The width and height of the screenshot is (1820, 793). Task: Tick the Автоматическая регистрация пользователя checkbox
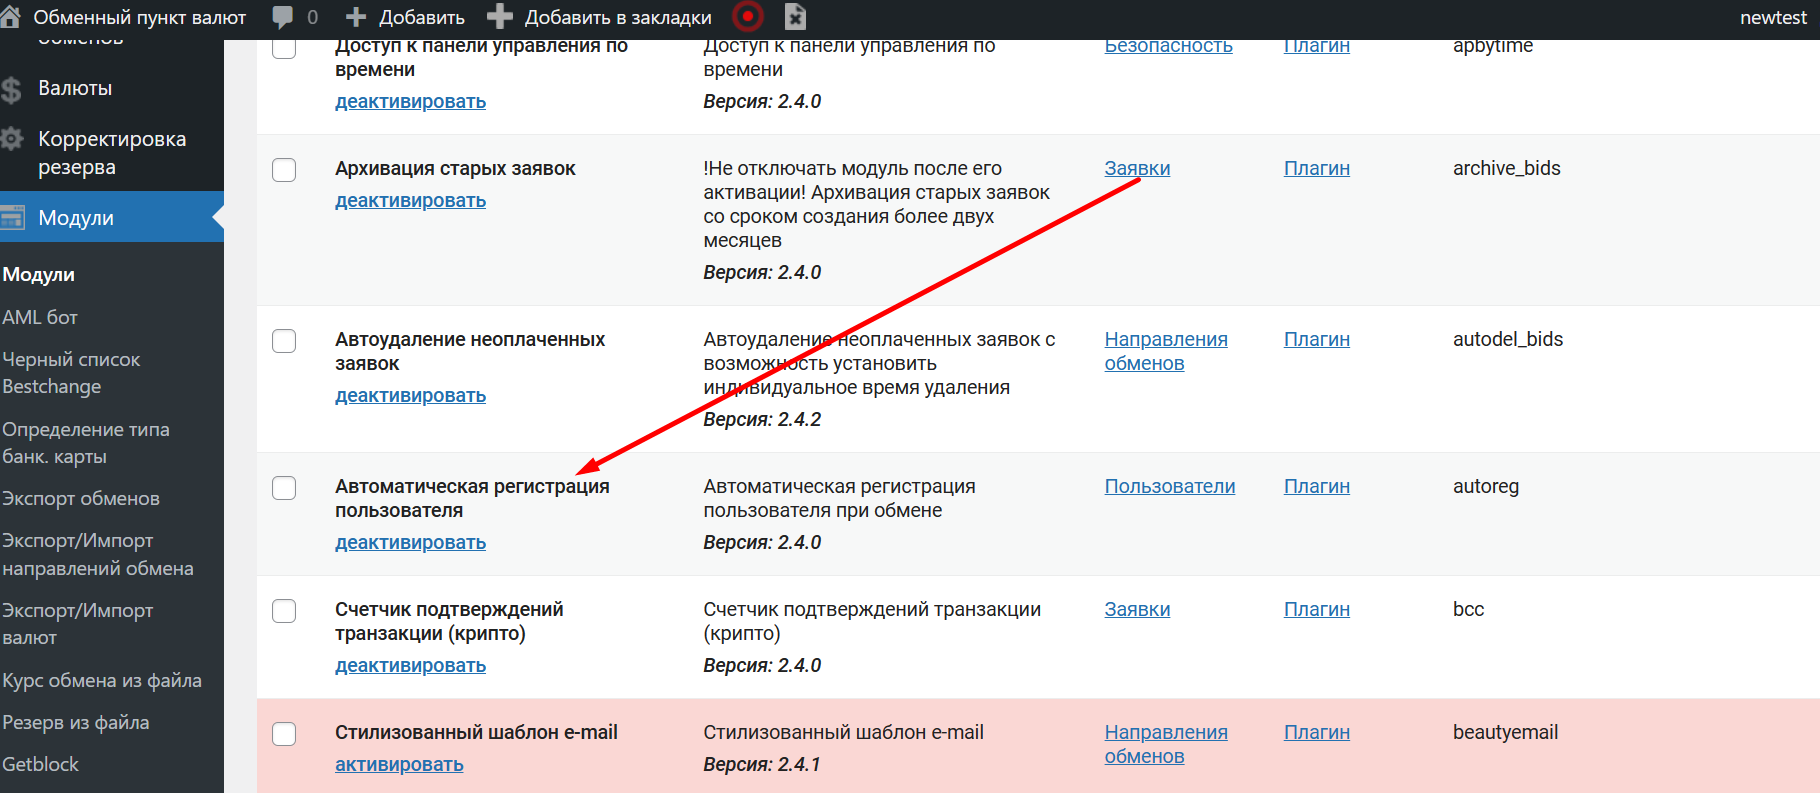[284, 488]
